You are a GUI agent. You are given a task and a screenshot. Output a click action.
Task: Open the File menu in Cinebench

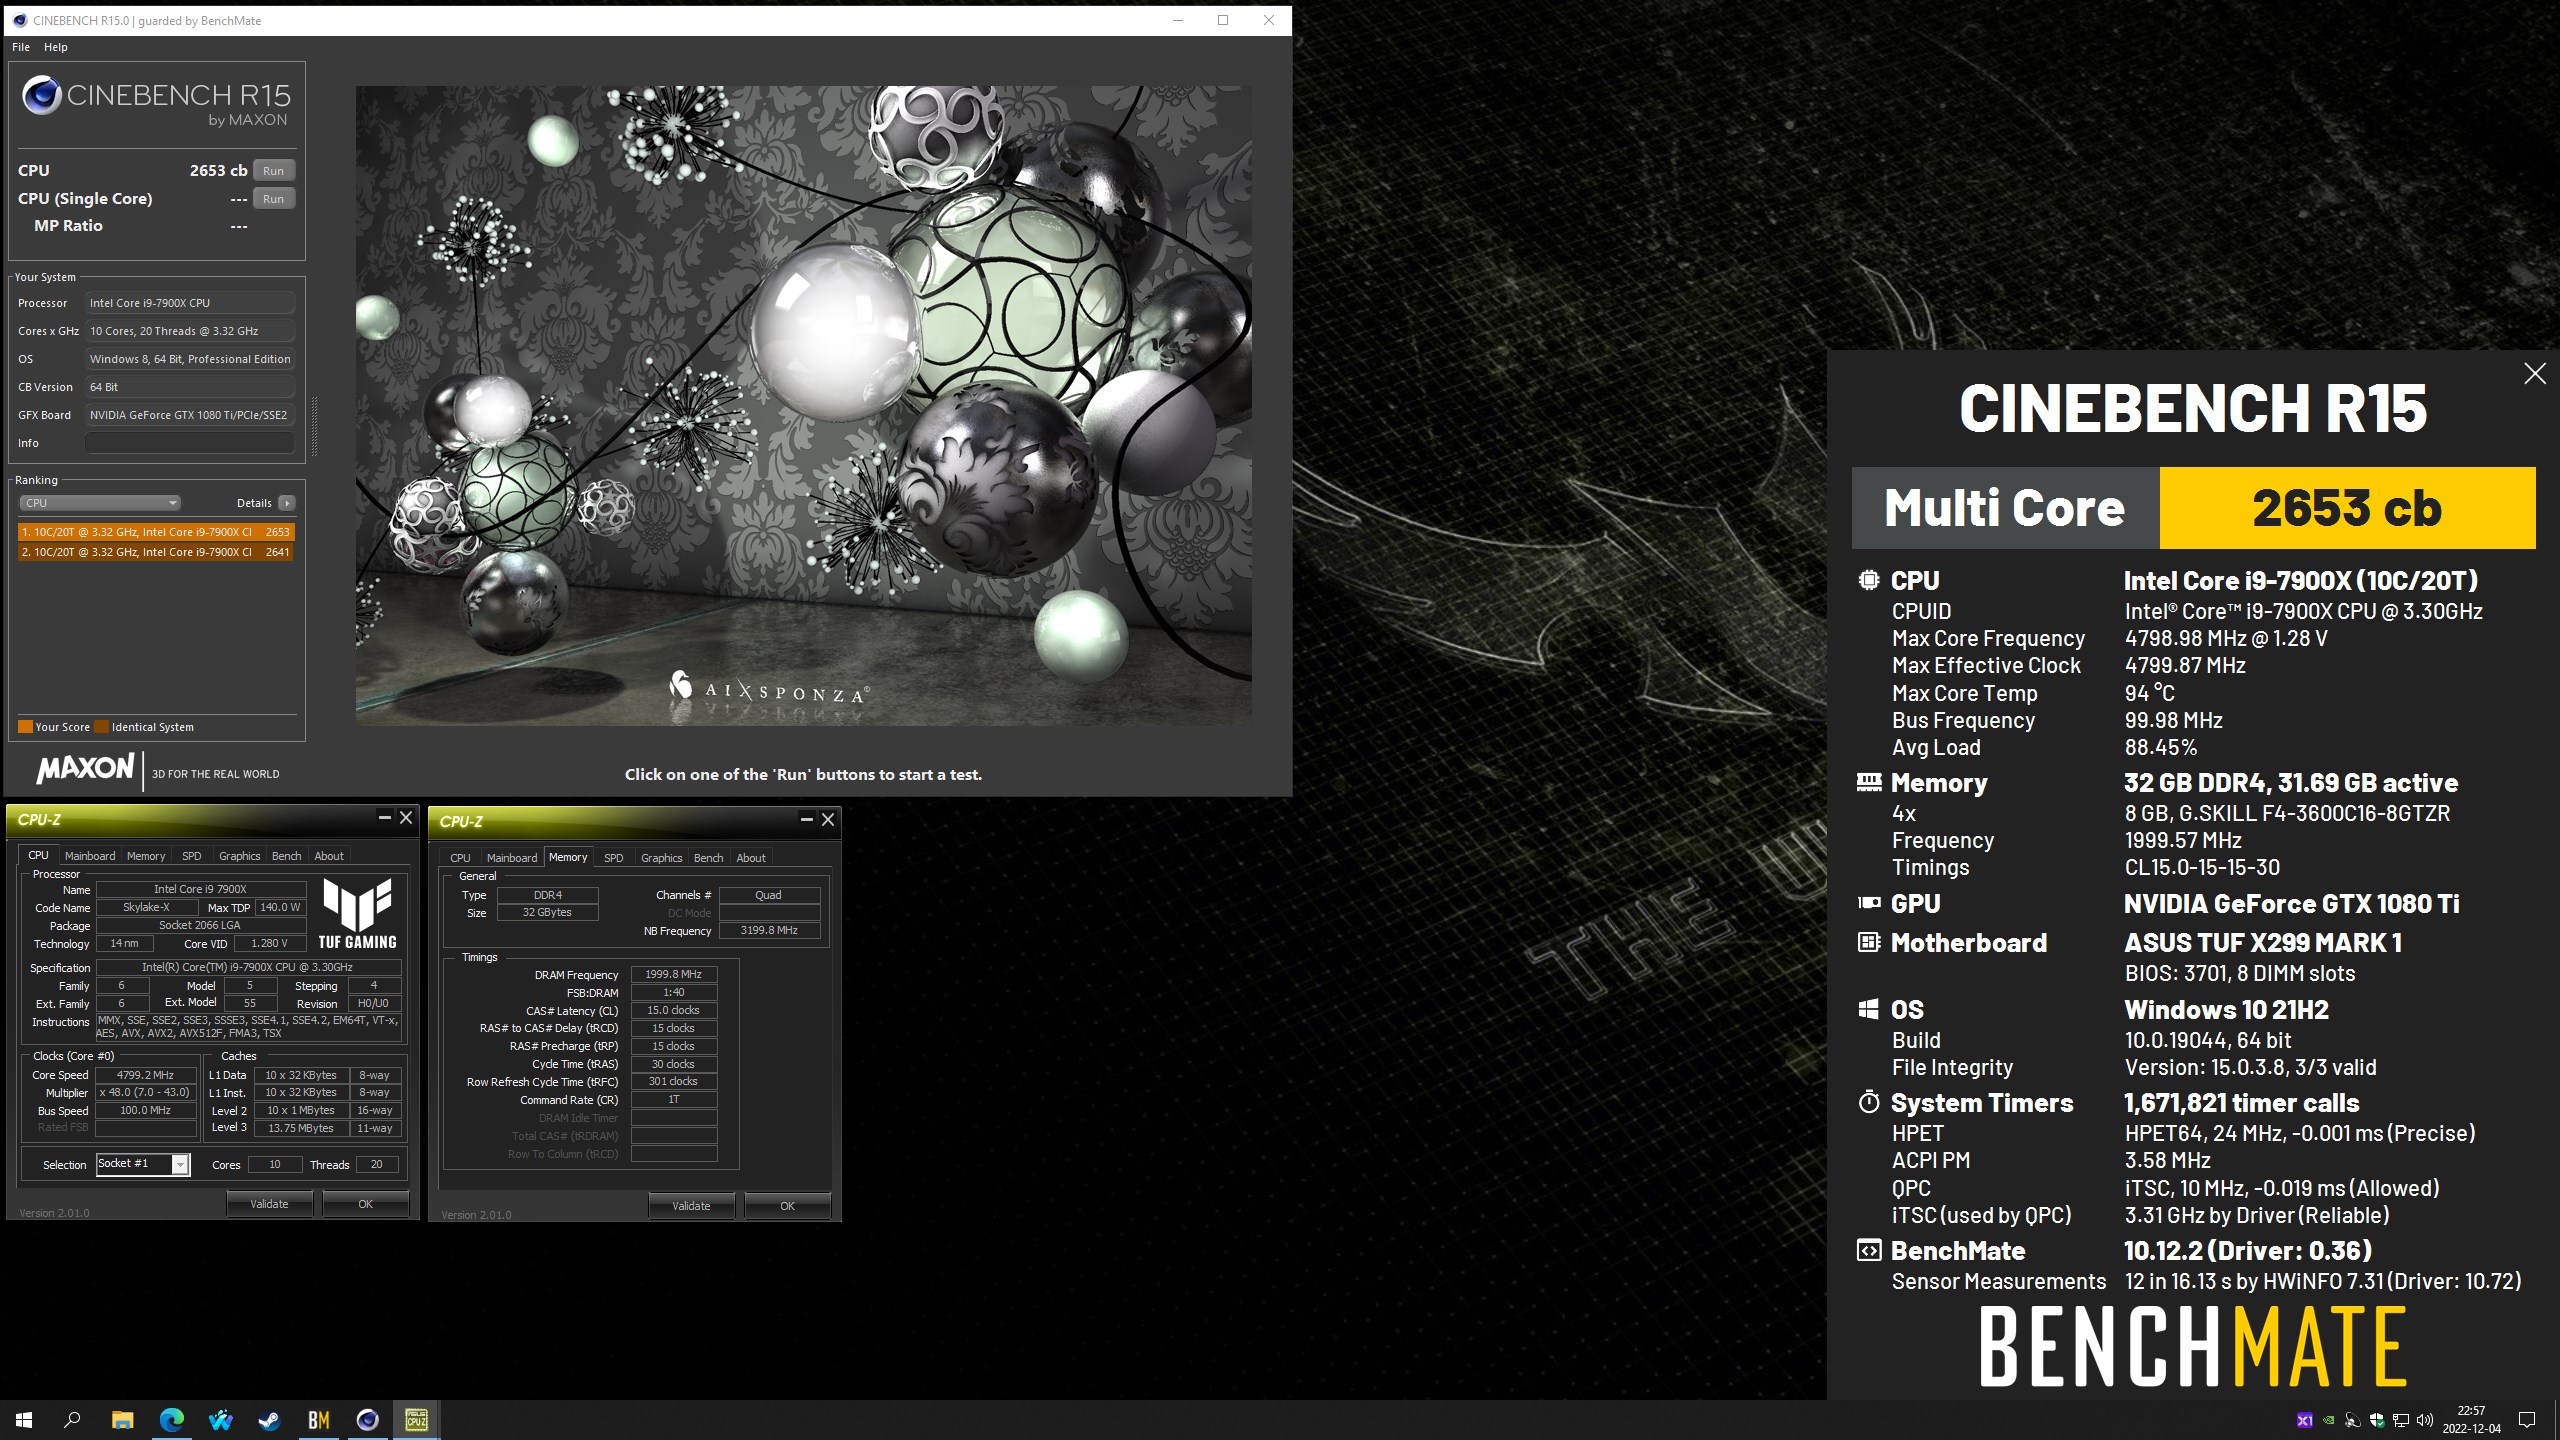point(21,47)
